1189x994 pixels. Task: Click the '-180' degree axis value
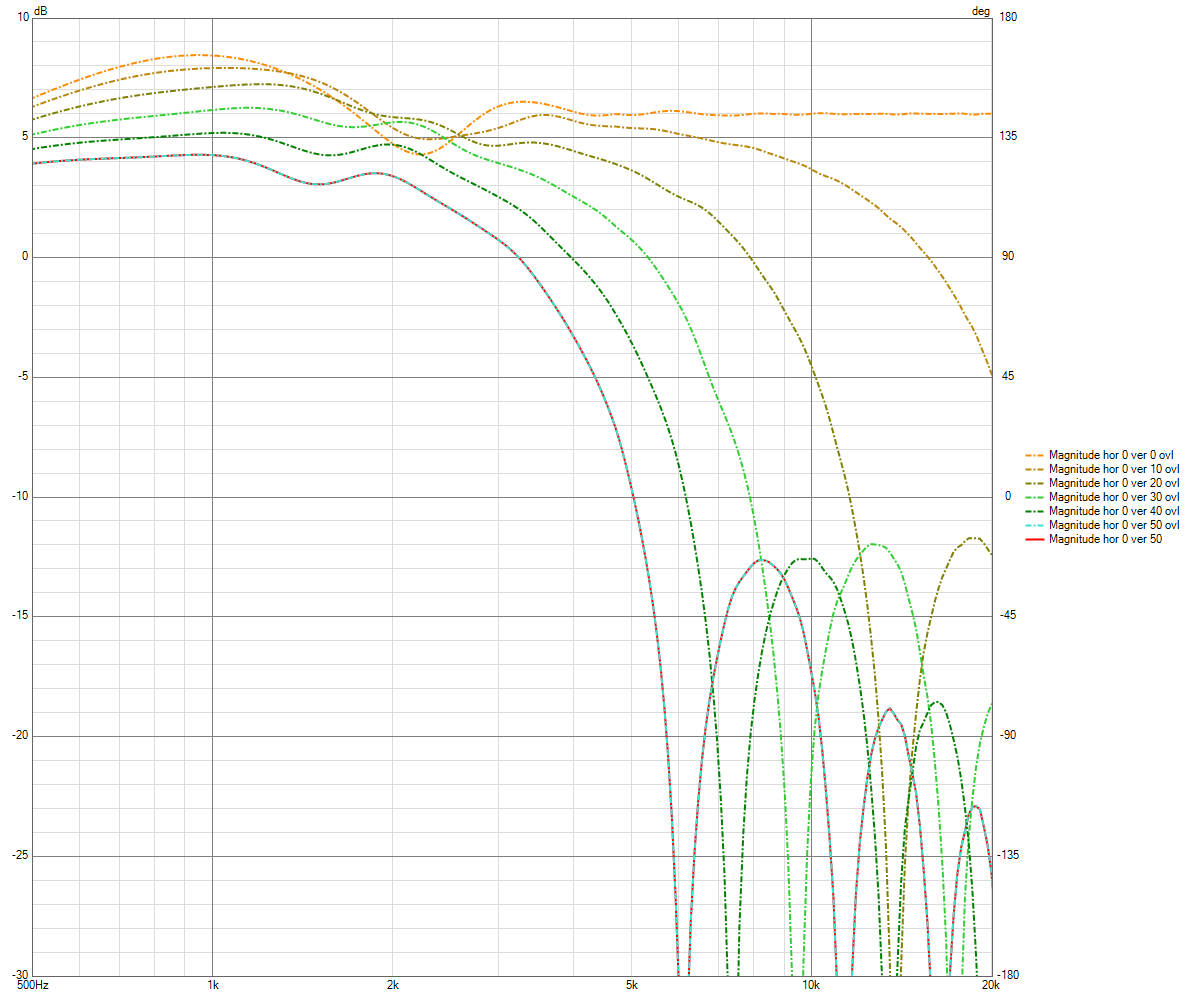(1010, 975)
